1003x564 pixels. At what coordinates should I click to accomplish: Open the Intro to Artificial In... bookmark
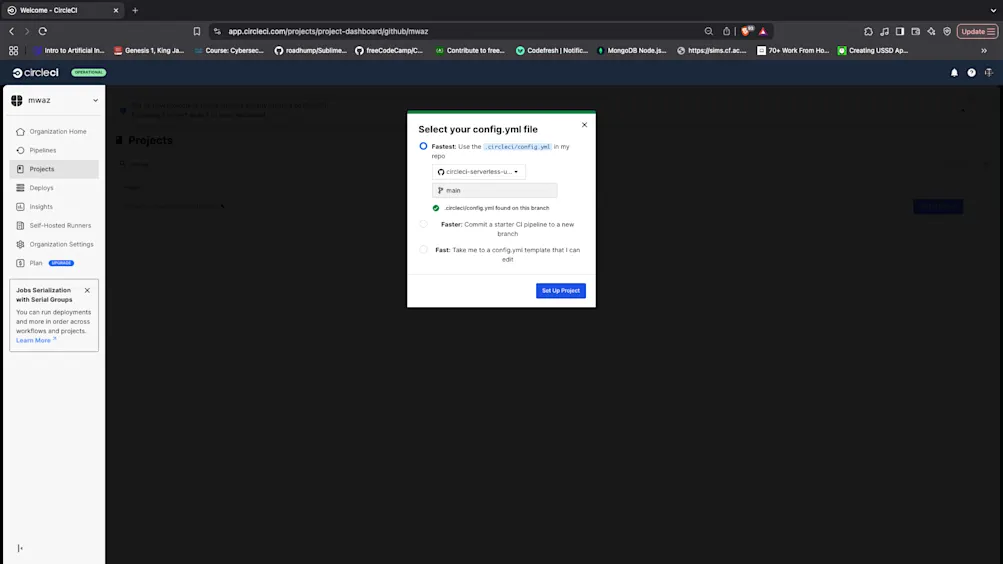[x=69, y=51]
